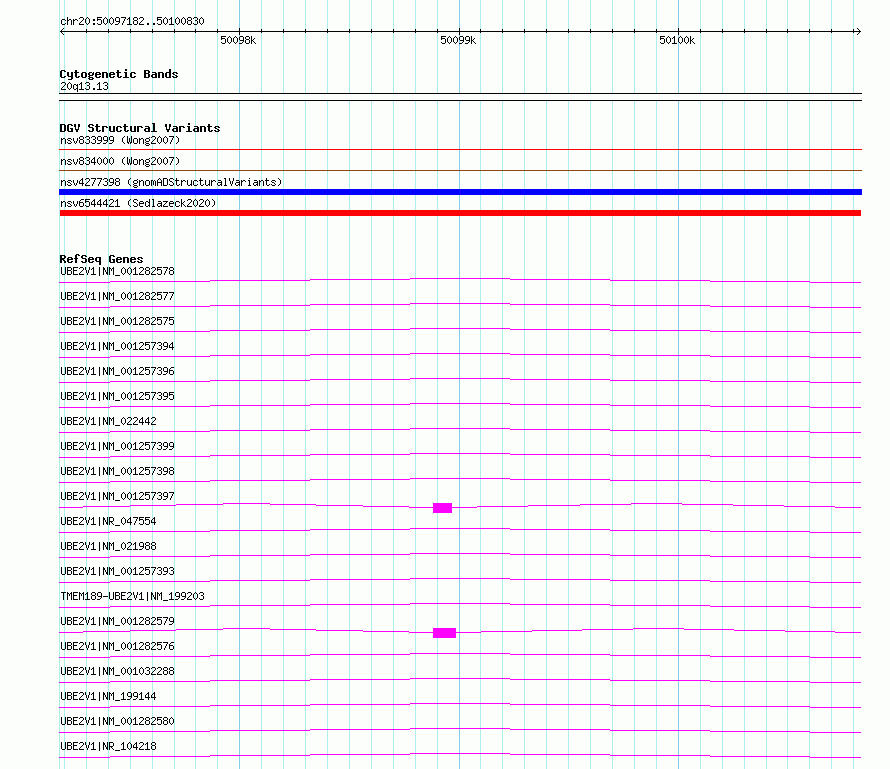Select the magenta exon block of NM_001257397
The width and height of the screenshot is (890, 769).
click(442, 508)
